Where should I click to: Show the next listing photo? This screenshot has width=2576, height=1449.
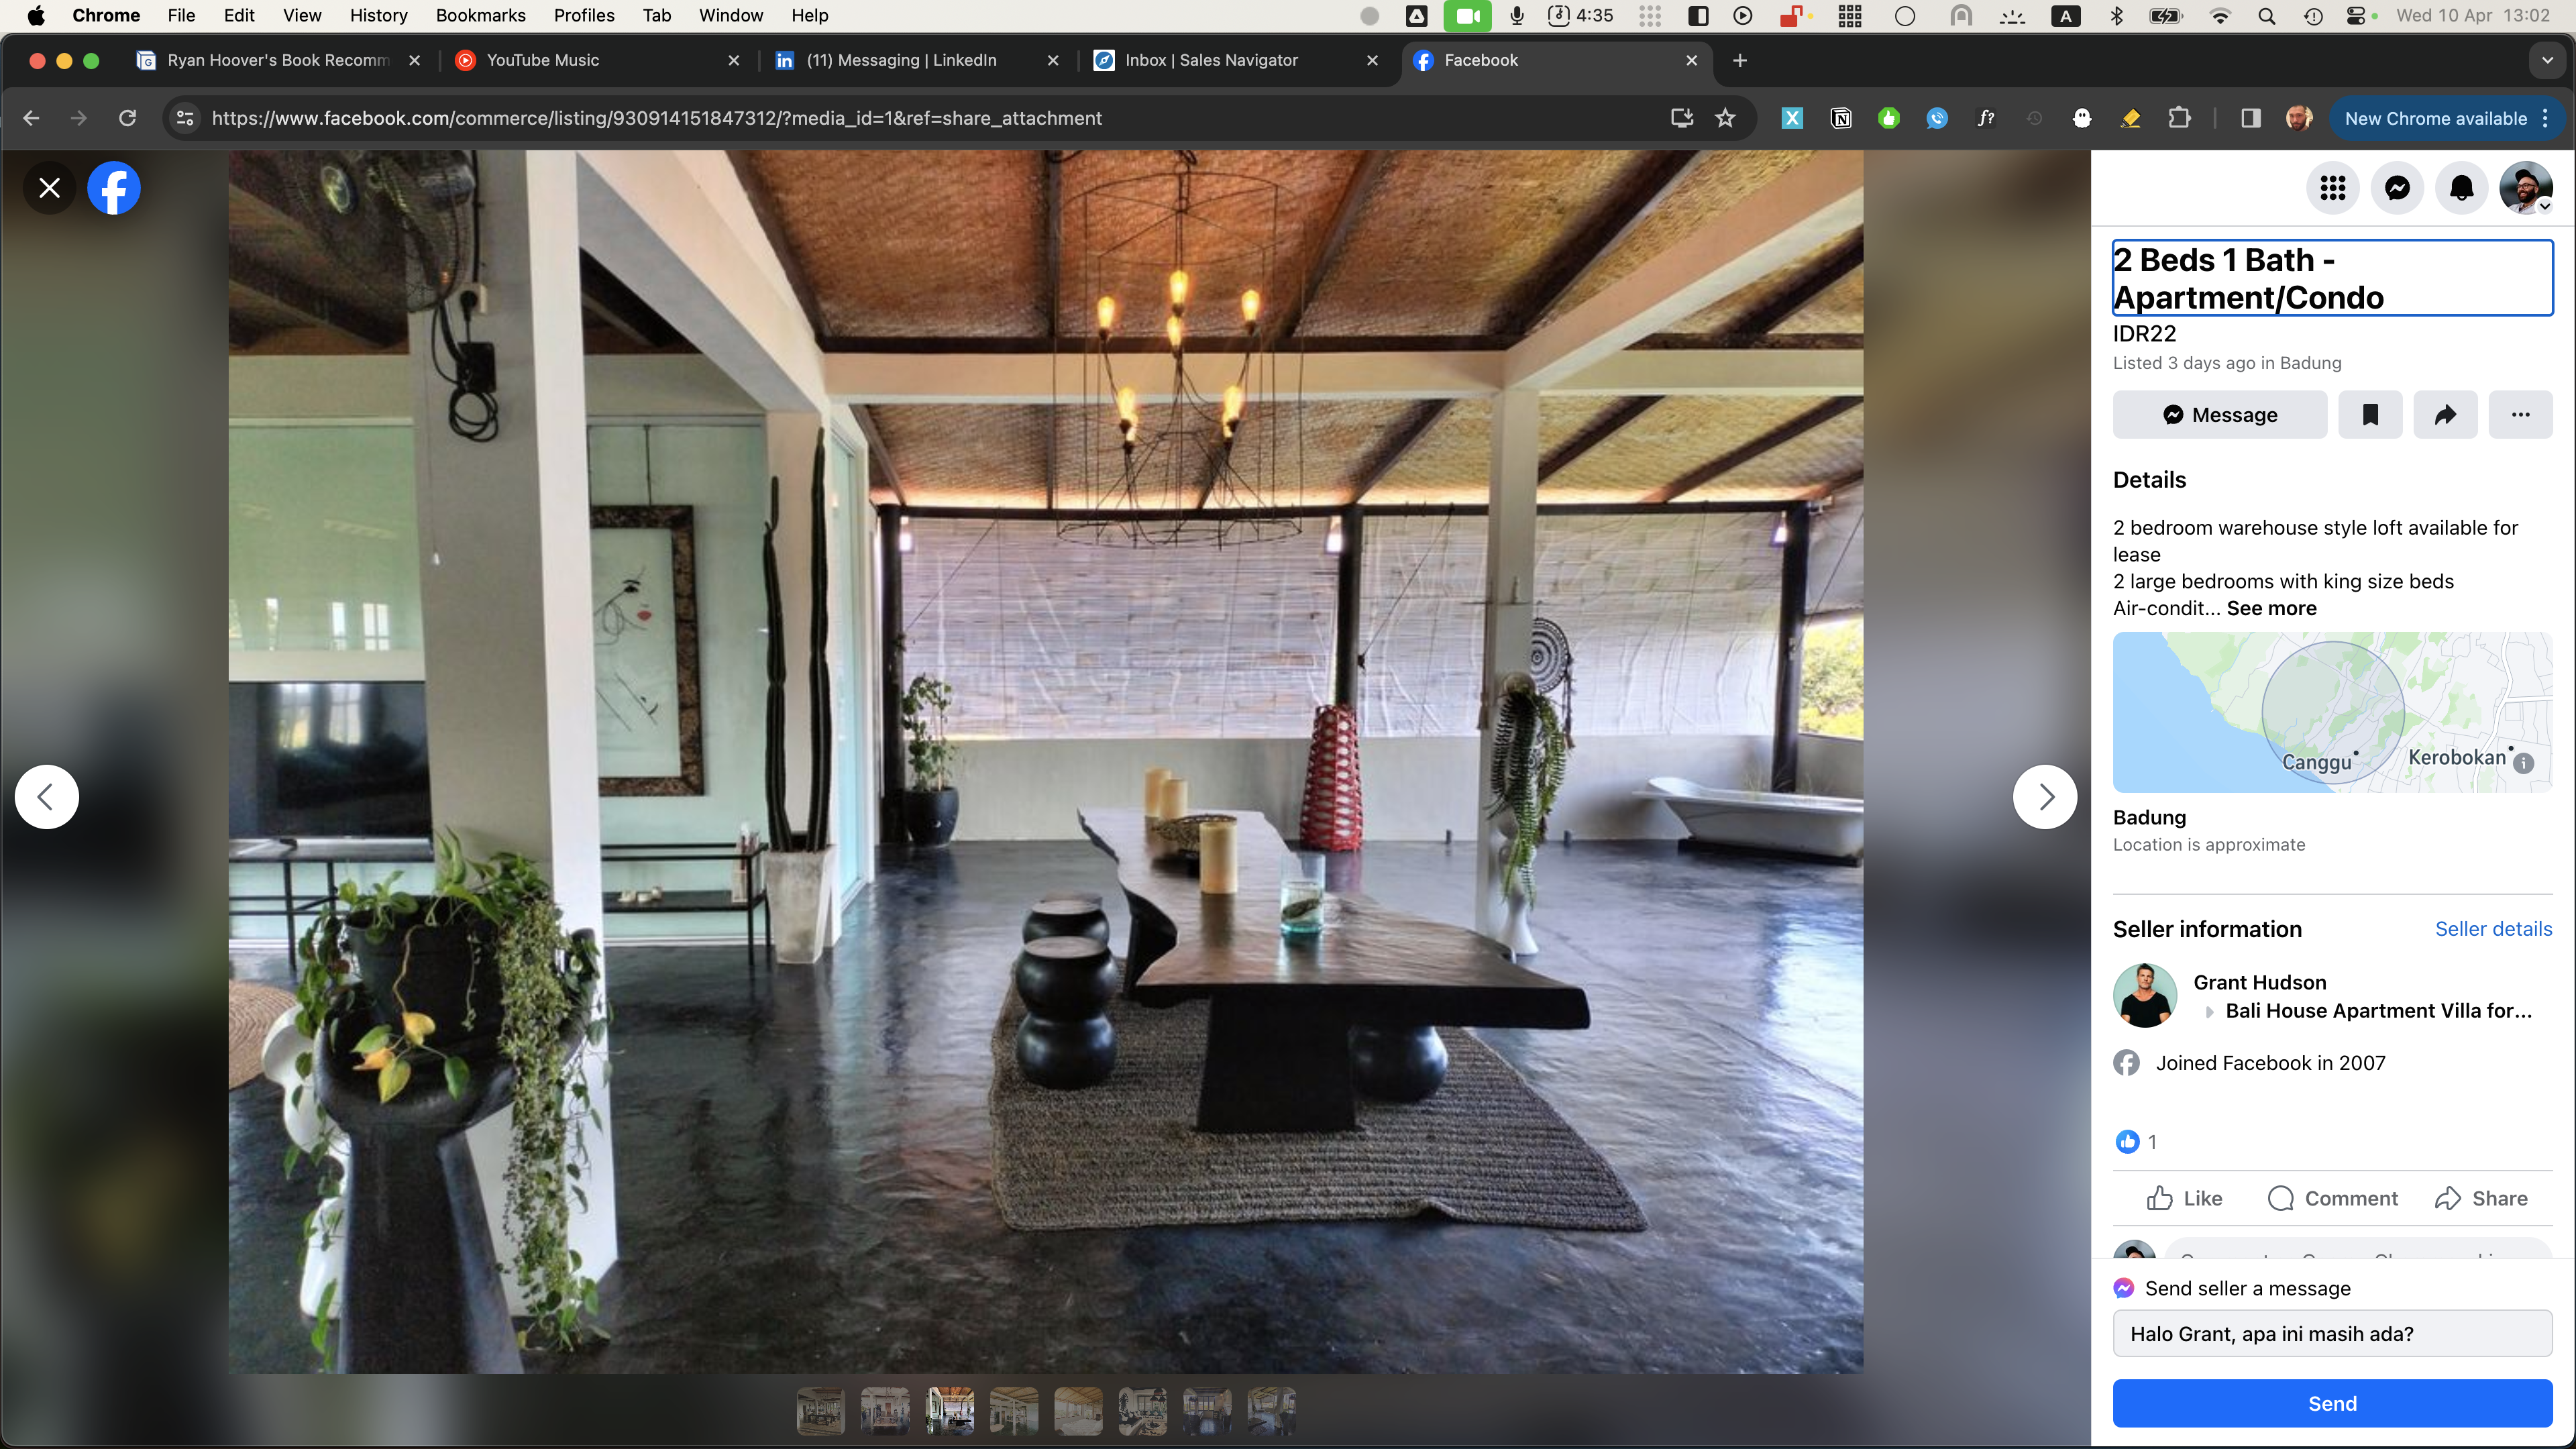coord(2045,797)
